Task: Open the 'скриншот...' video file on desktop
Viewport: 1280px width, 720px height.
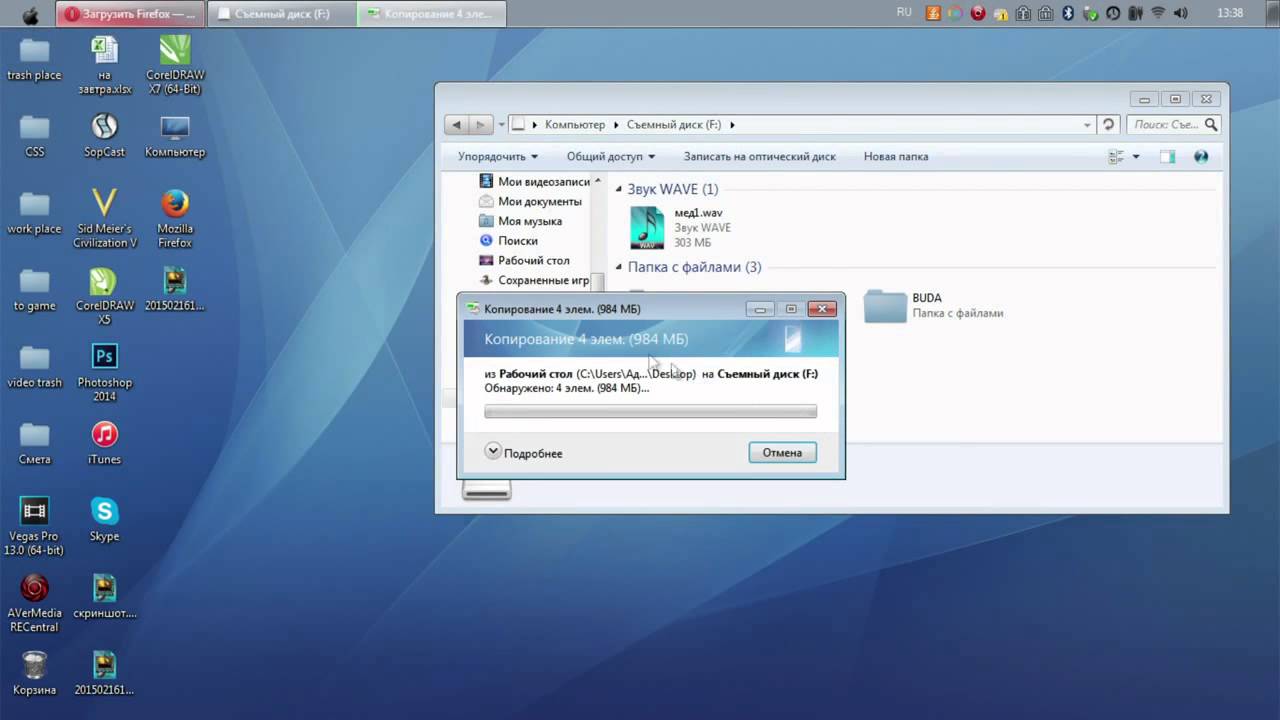Action: pyautogui.click(x=104, y=597)
